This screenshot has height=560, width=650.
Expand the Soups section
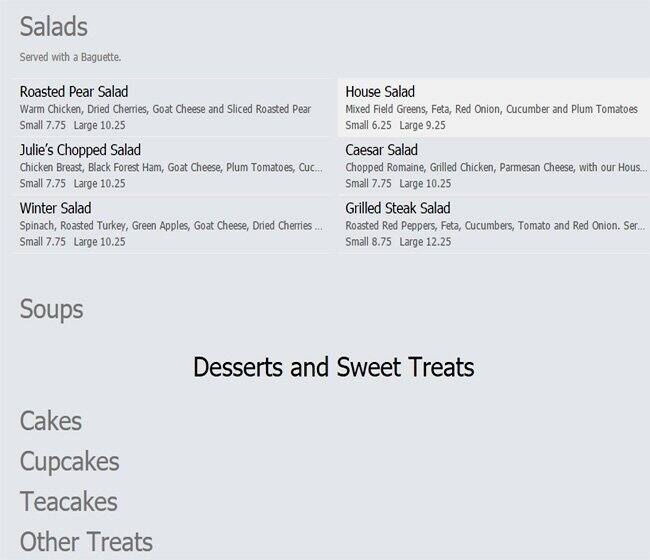click(52, 309)
